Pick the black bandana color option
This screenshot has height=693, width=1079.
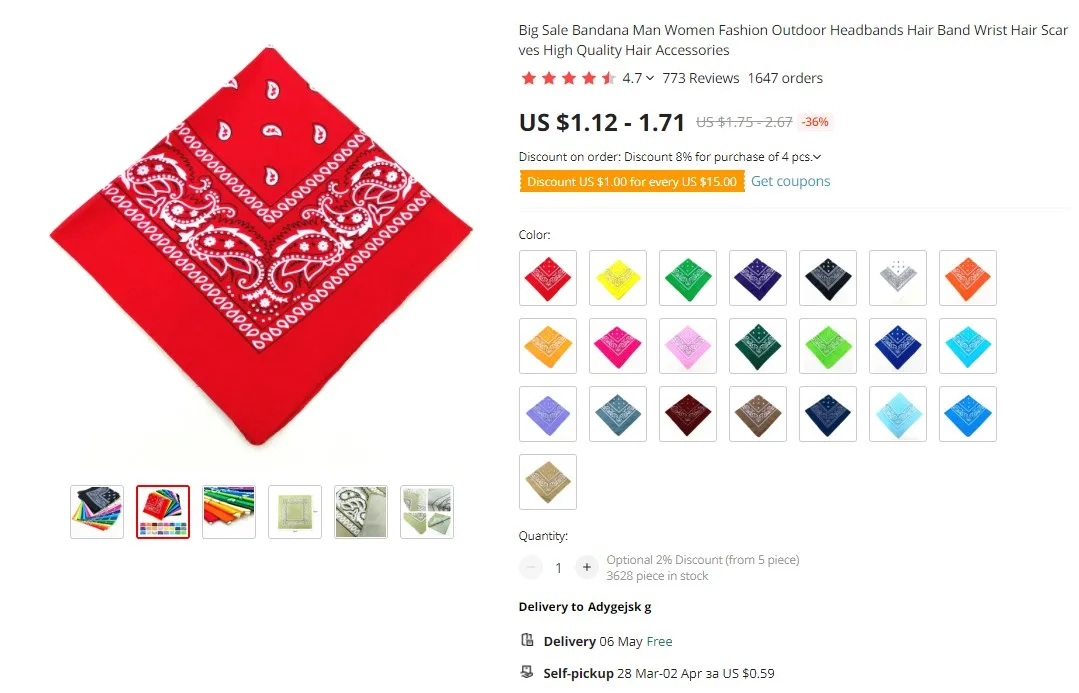(828, 278)
